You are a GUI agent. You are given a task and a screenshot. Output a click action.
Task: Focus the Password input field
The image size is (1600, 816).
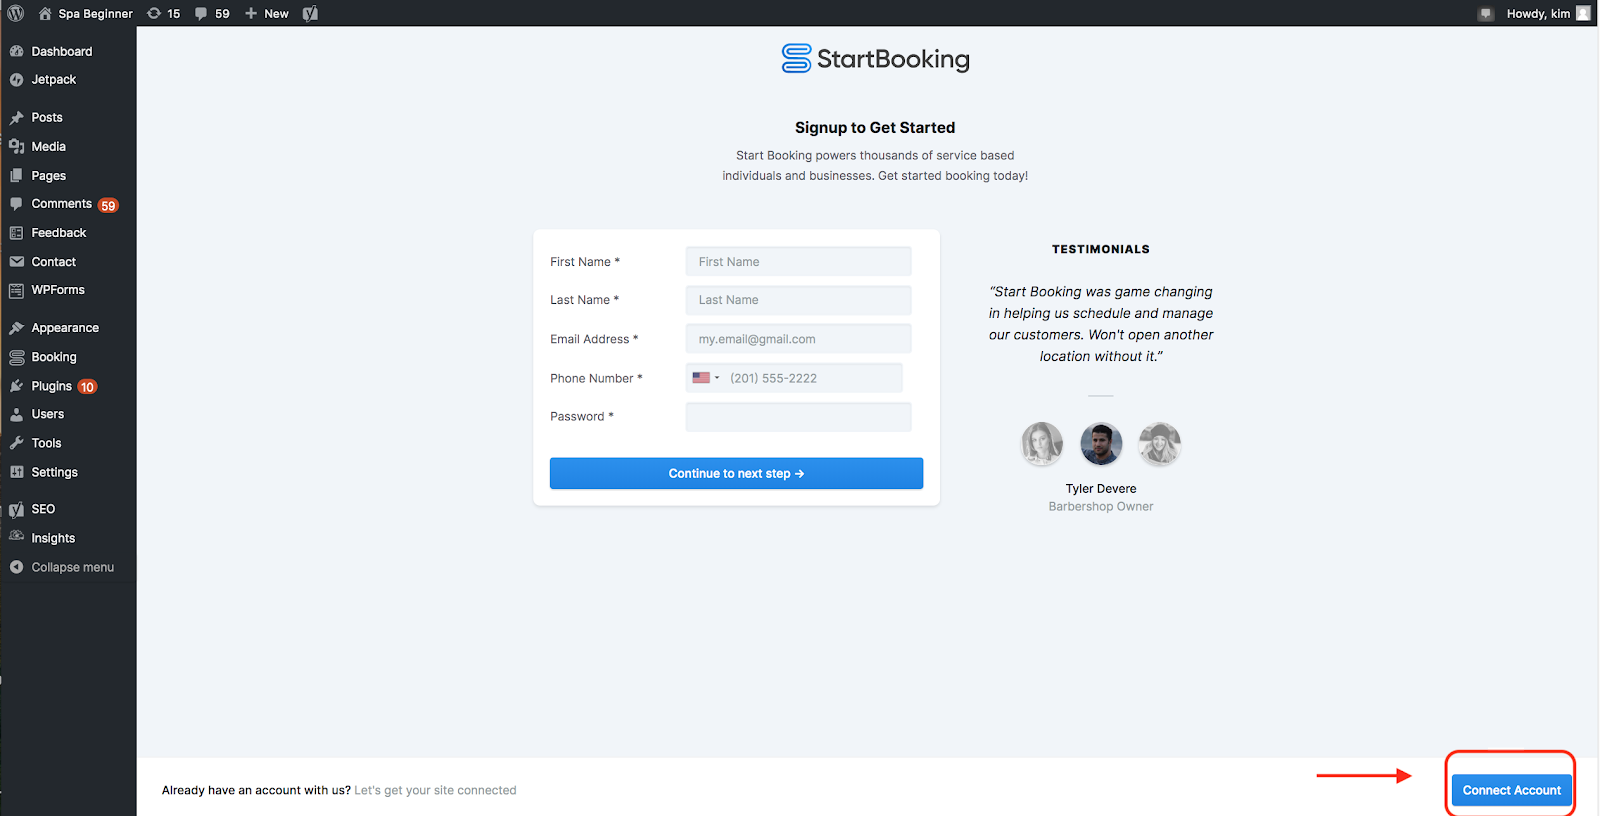coord(798,417)
